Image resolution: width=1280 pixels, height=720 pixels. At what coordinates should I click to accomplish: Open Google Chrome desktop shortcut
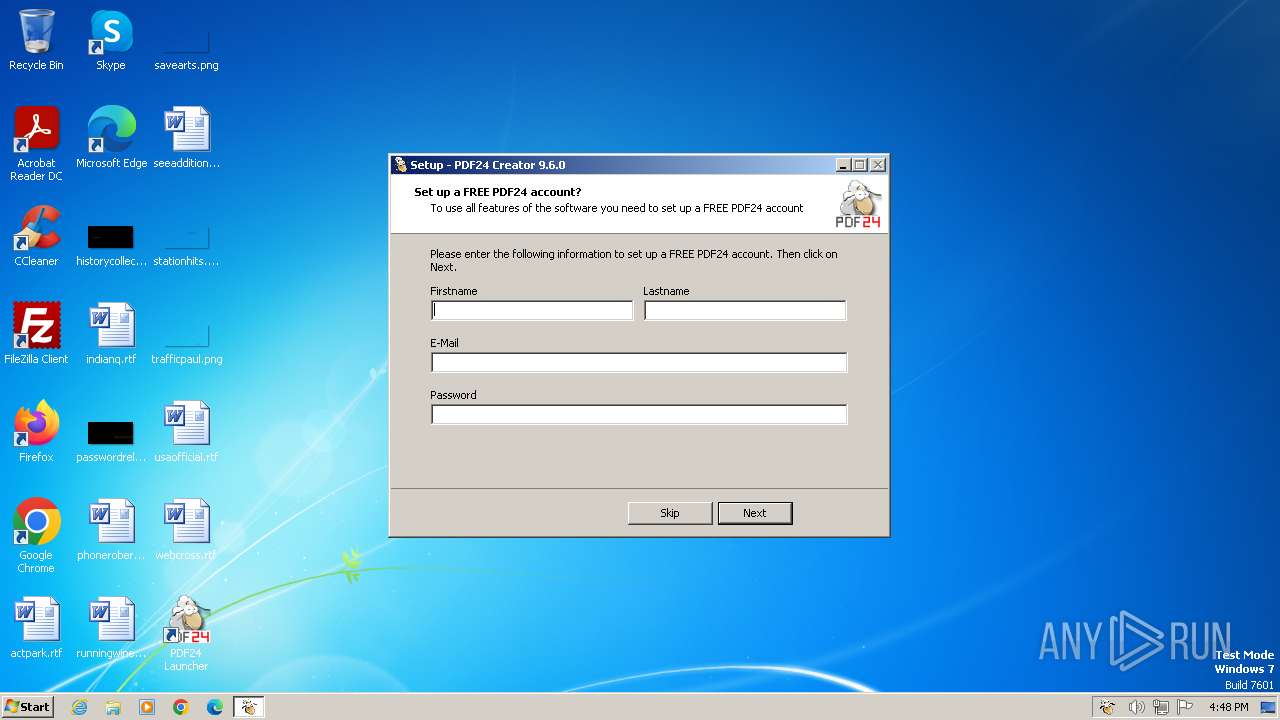[36, 535]
